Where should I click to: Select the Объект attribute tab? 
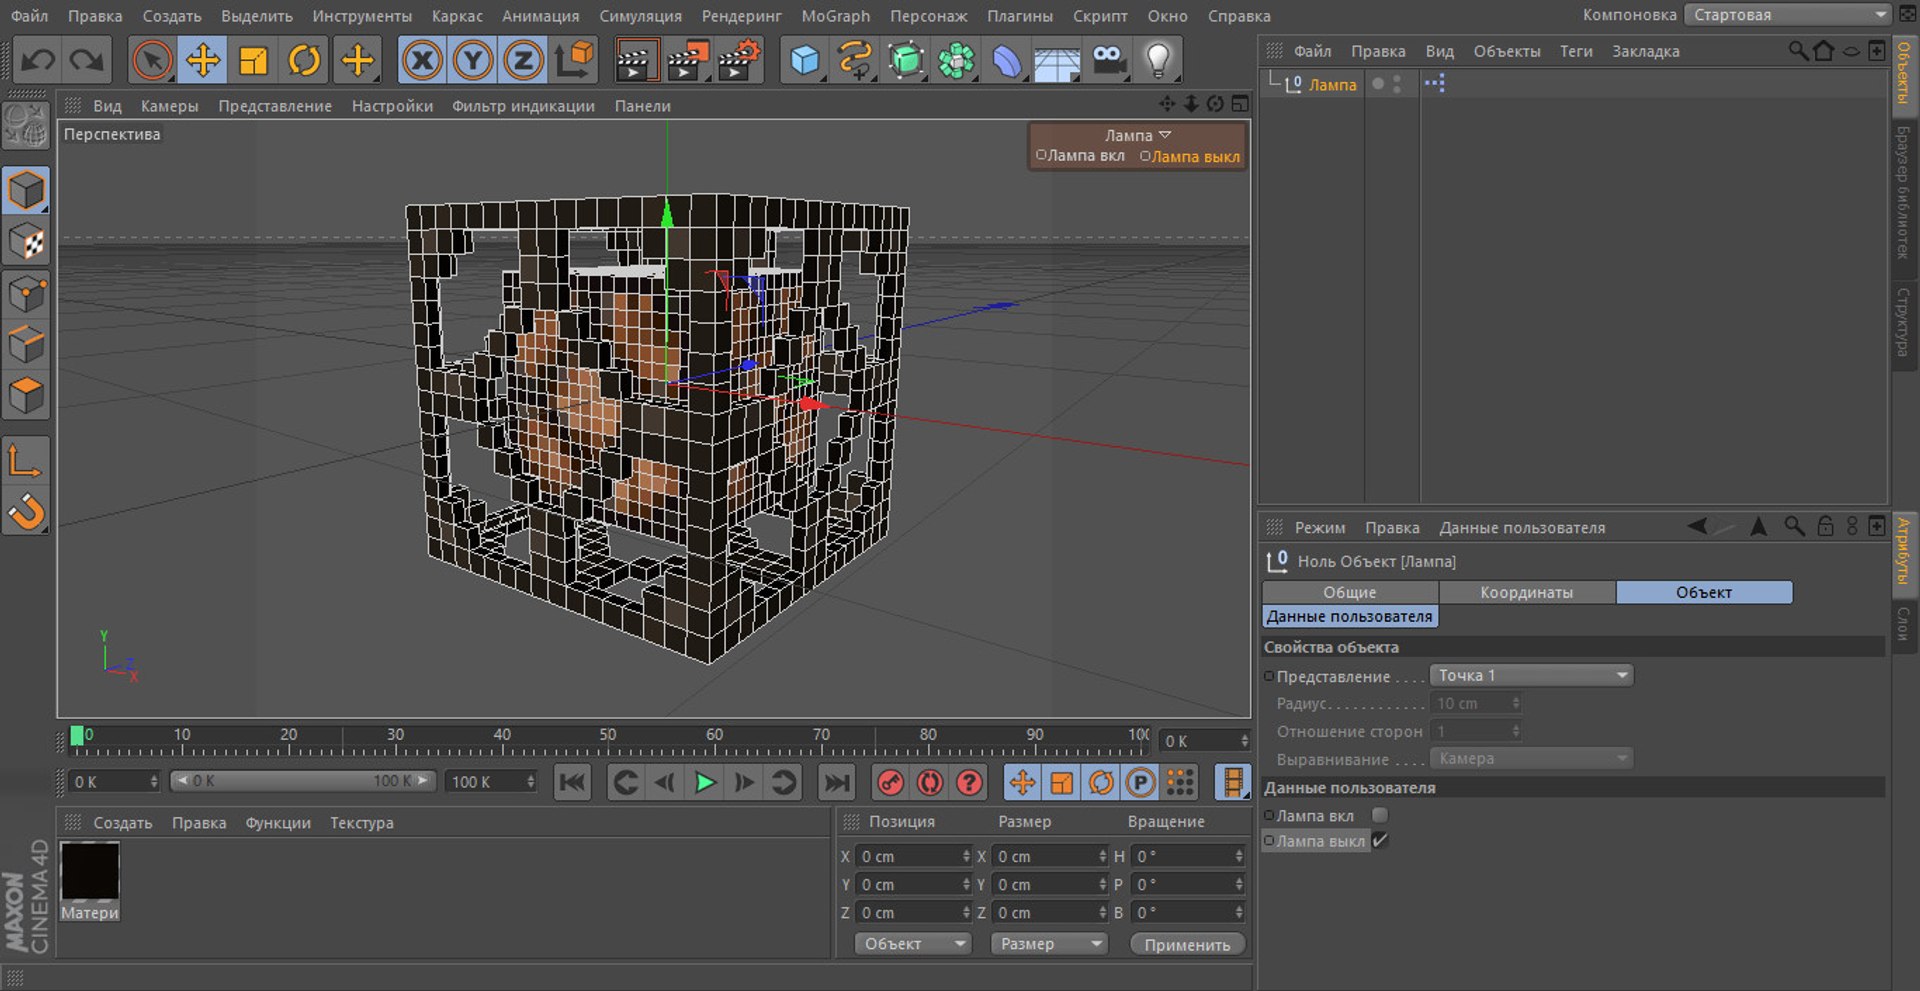pyautogui.click(x=1704, y=592)
